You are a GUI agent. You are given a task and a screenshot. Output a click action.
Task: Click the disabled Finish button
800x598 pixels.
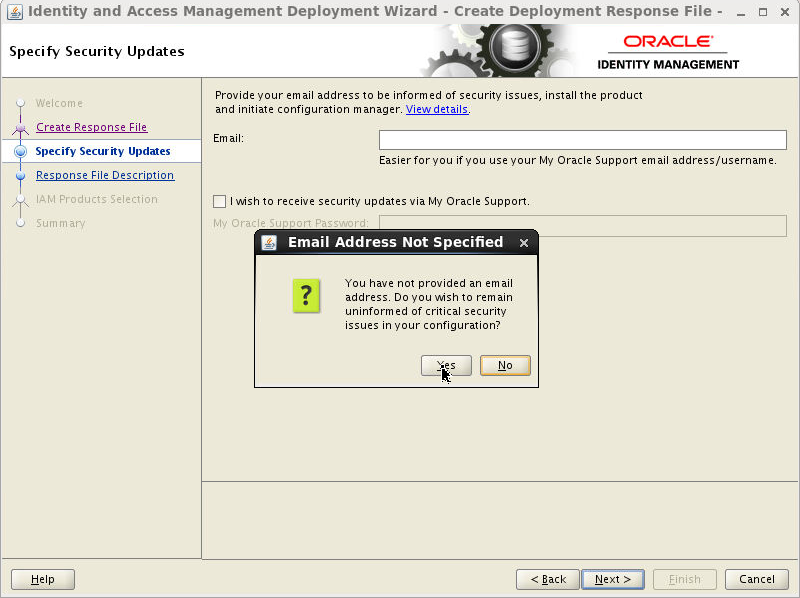[x=685, y=579]
